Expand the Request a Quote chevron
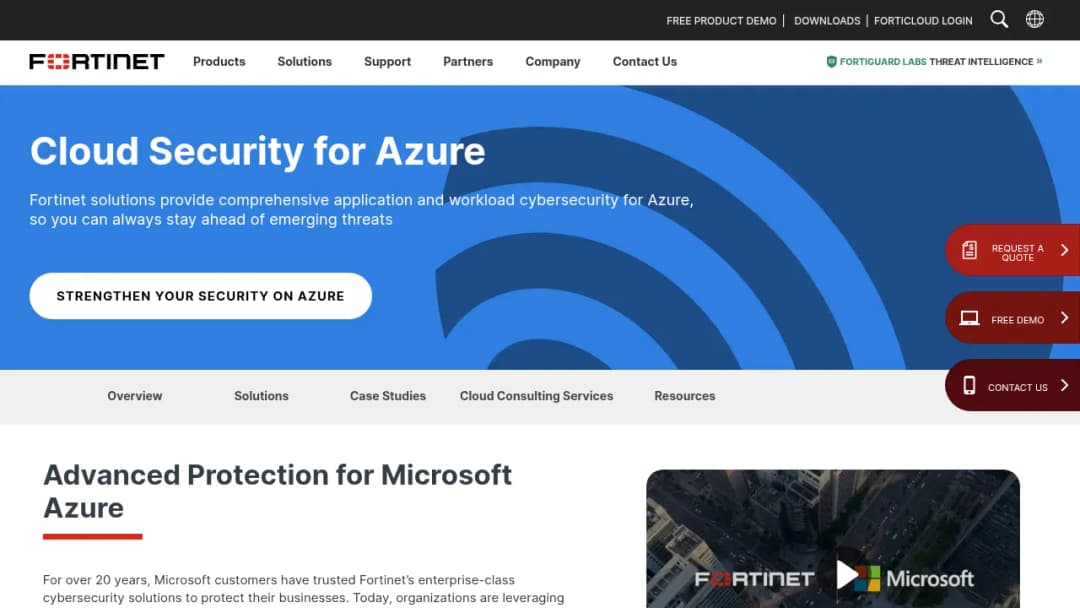 (1064, 250)
